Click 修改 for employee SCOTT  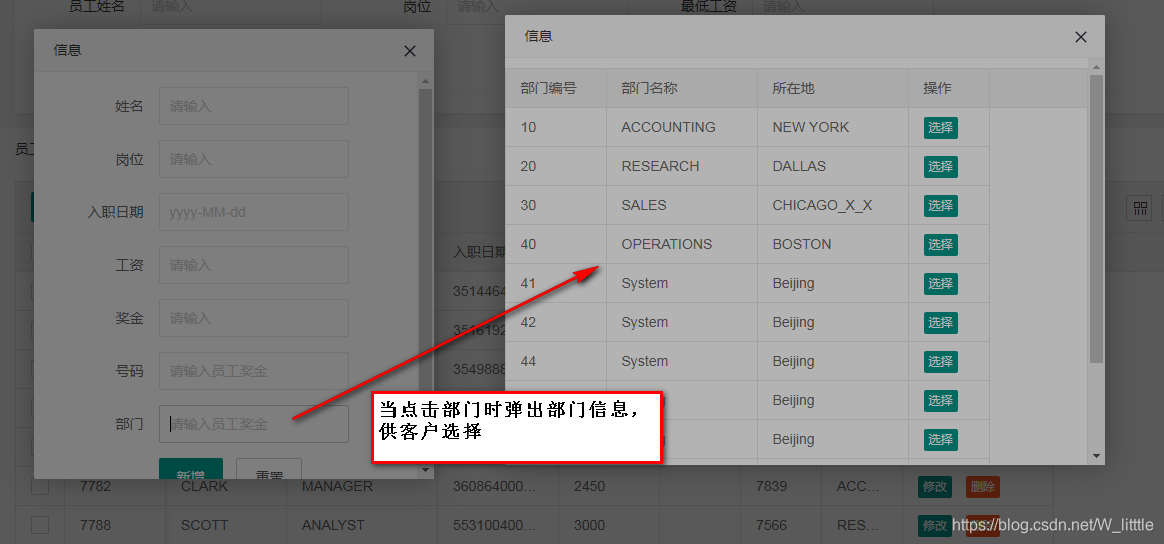point(935,525)
